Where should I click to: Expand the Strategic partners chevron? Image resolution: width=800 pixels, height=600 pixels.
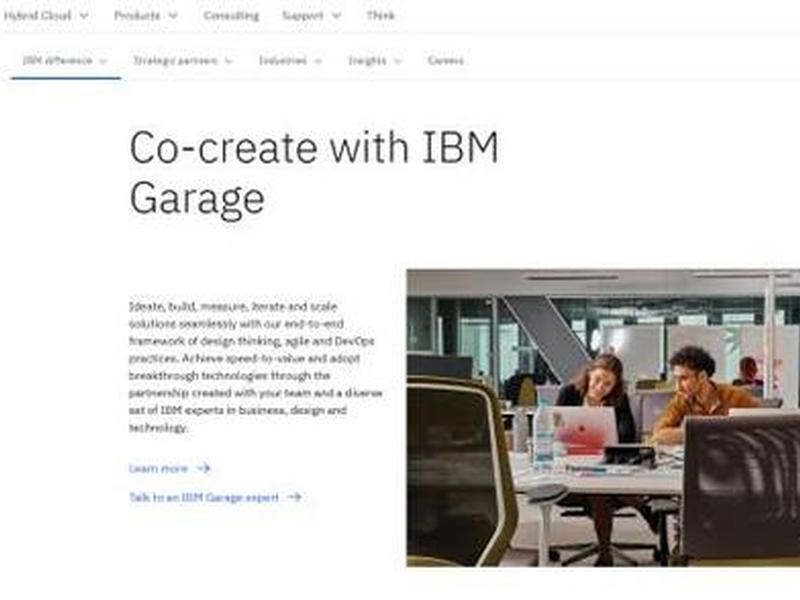point(229,61)
